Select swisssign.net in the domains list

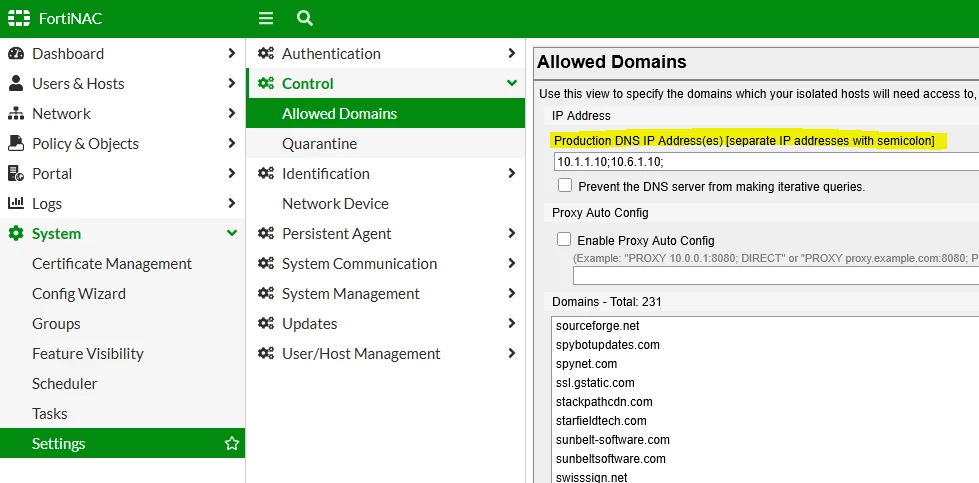[x=591, y=477]
